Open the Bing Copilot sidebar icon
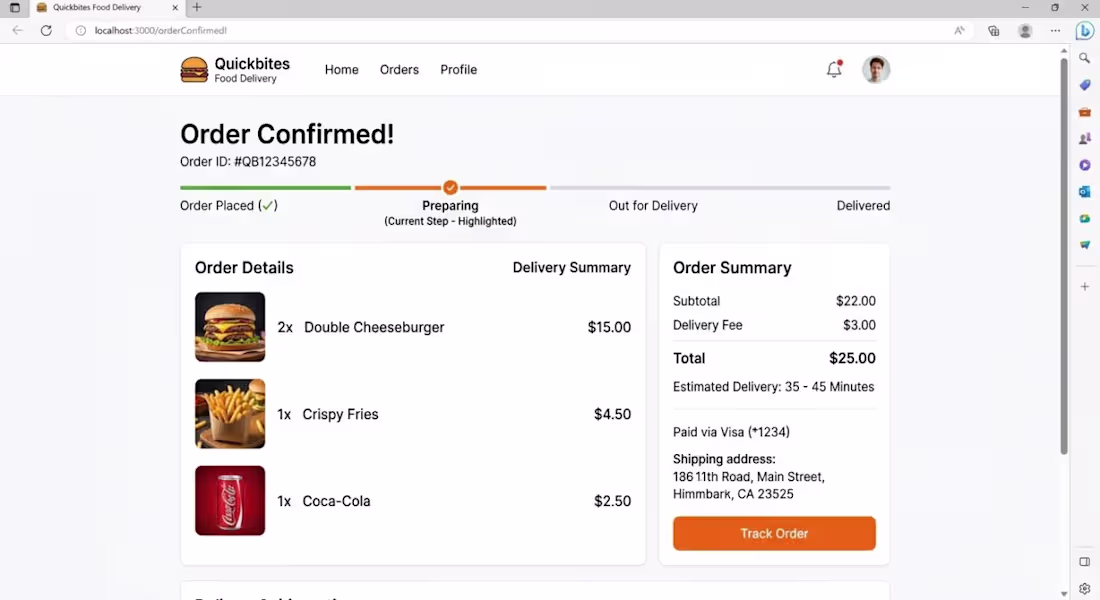Viewport: 1100px width, 600px height. click(1085, 30)
